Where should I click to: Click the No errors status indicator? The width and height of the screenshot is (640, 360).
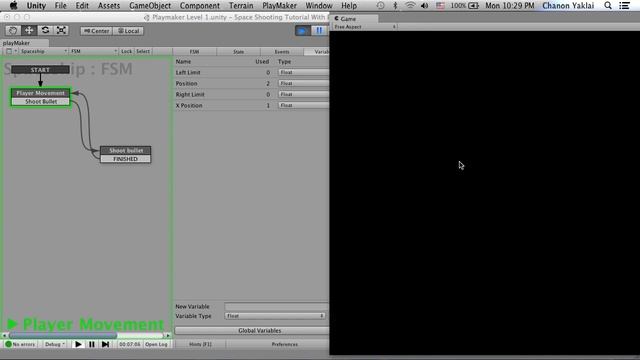(x=20, y=344)
